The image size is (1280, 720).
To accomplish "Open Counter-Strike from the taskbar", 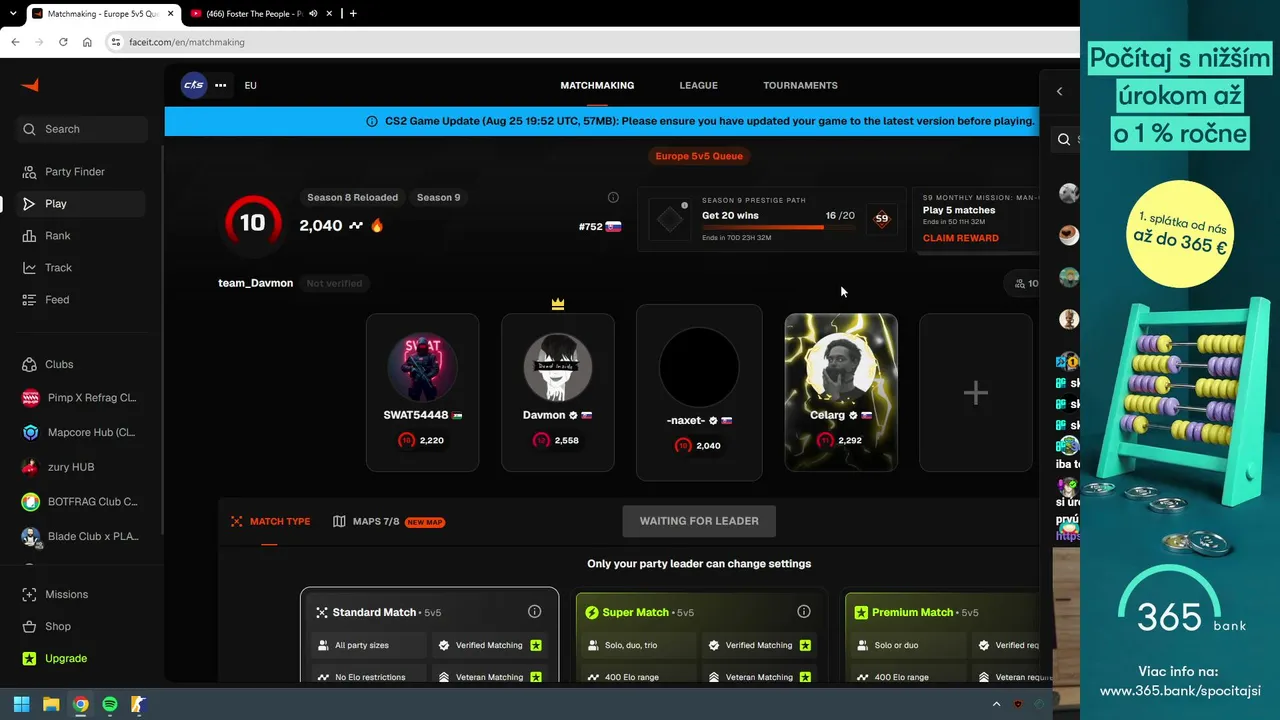I will tap(139, 704).
